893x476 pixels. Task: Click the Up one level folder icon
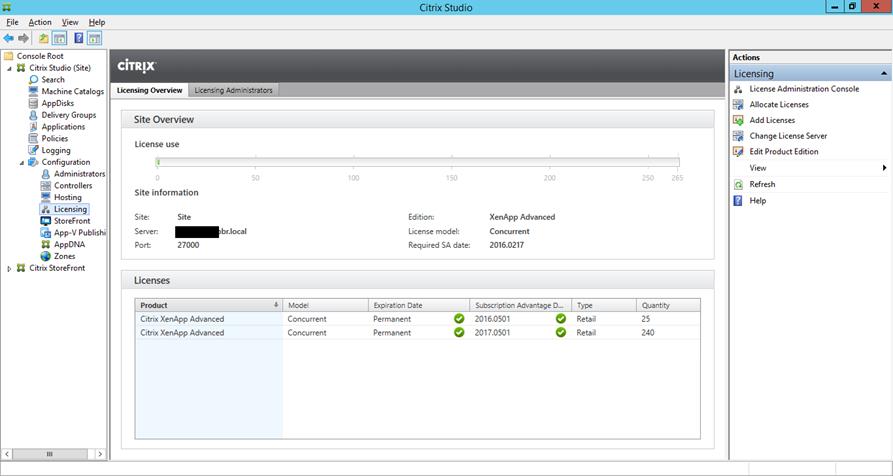[x=44, y=38]
